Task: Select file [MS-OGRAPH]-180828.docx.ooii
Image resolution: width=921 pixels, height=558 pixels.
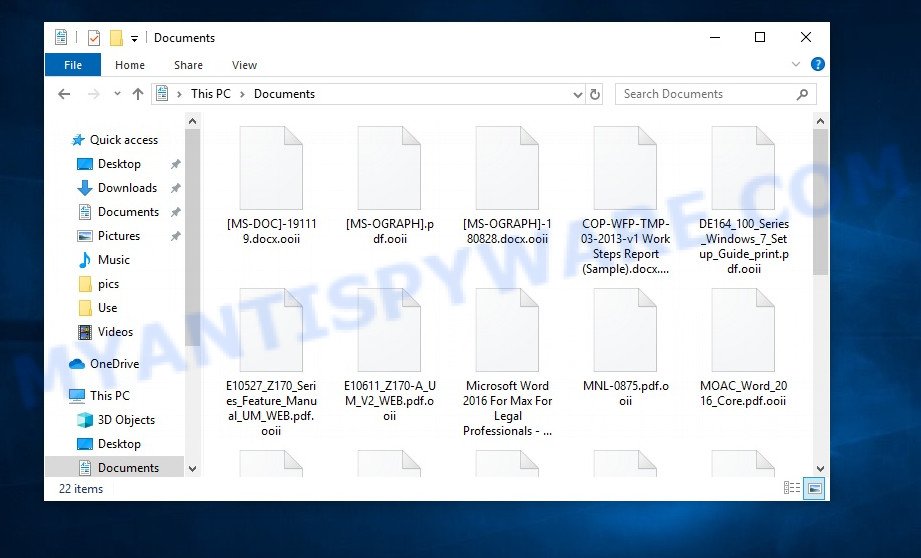Action: pyautogui.click(x=507, y=186)
